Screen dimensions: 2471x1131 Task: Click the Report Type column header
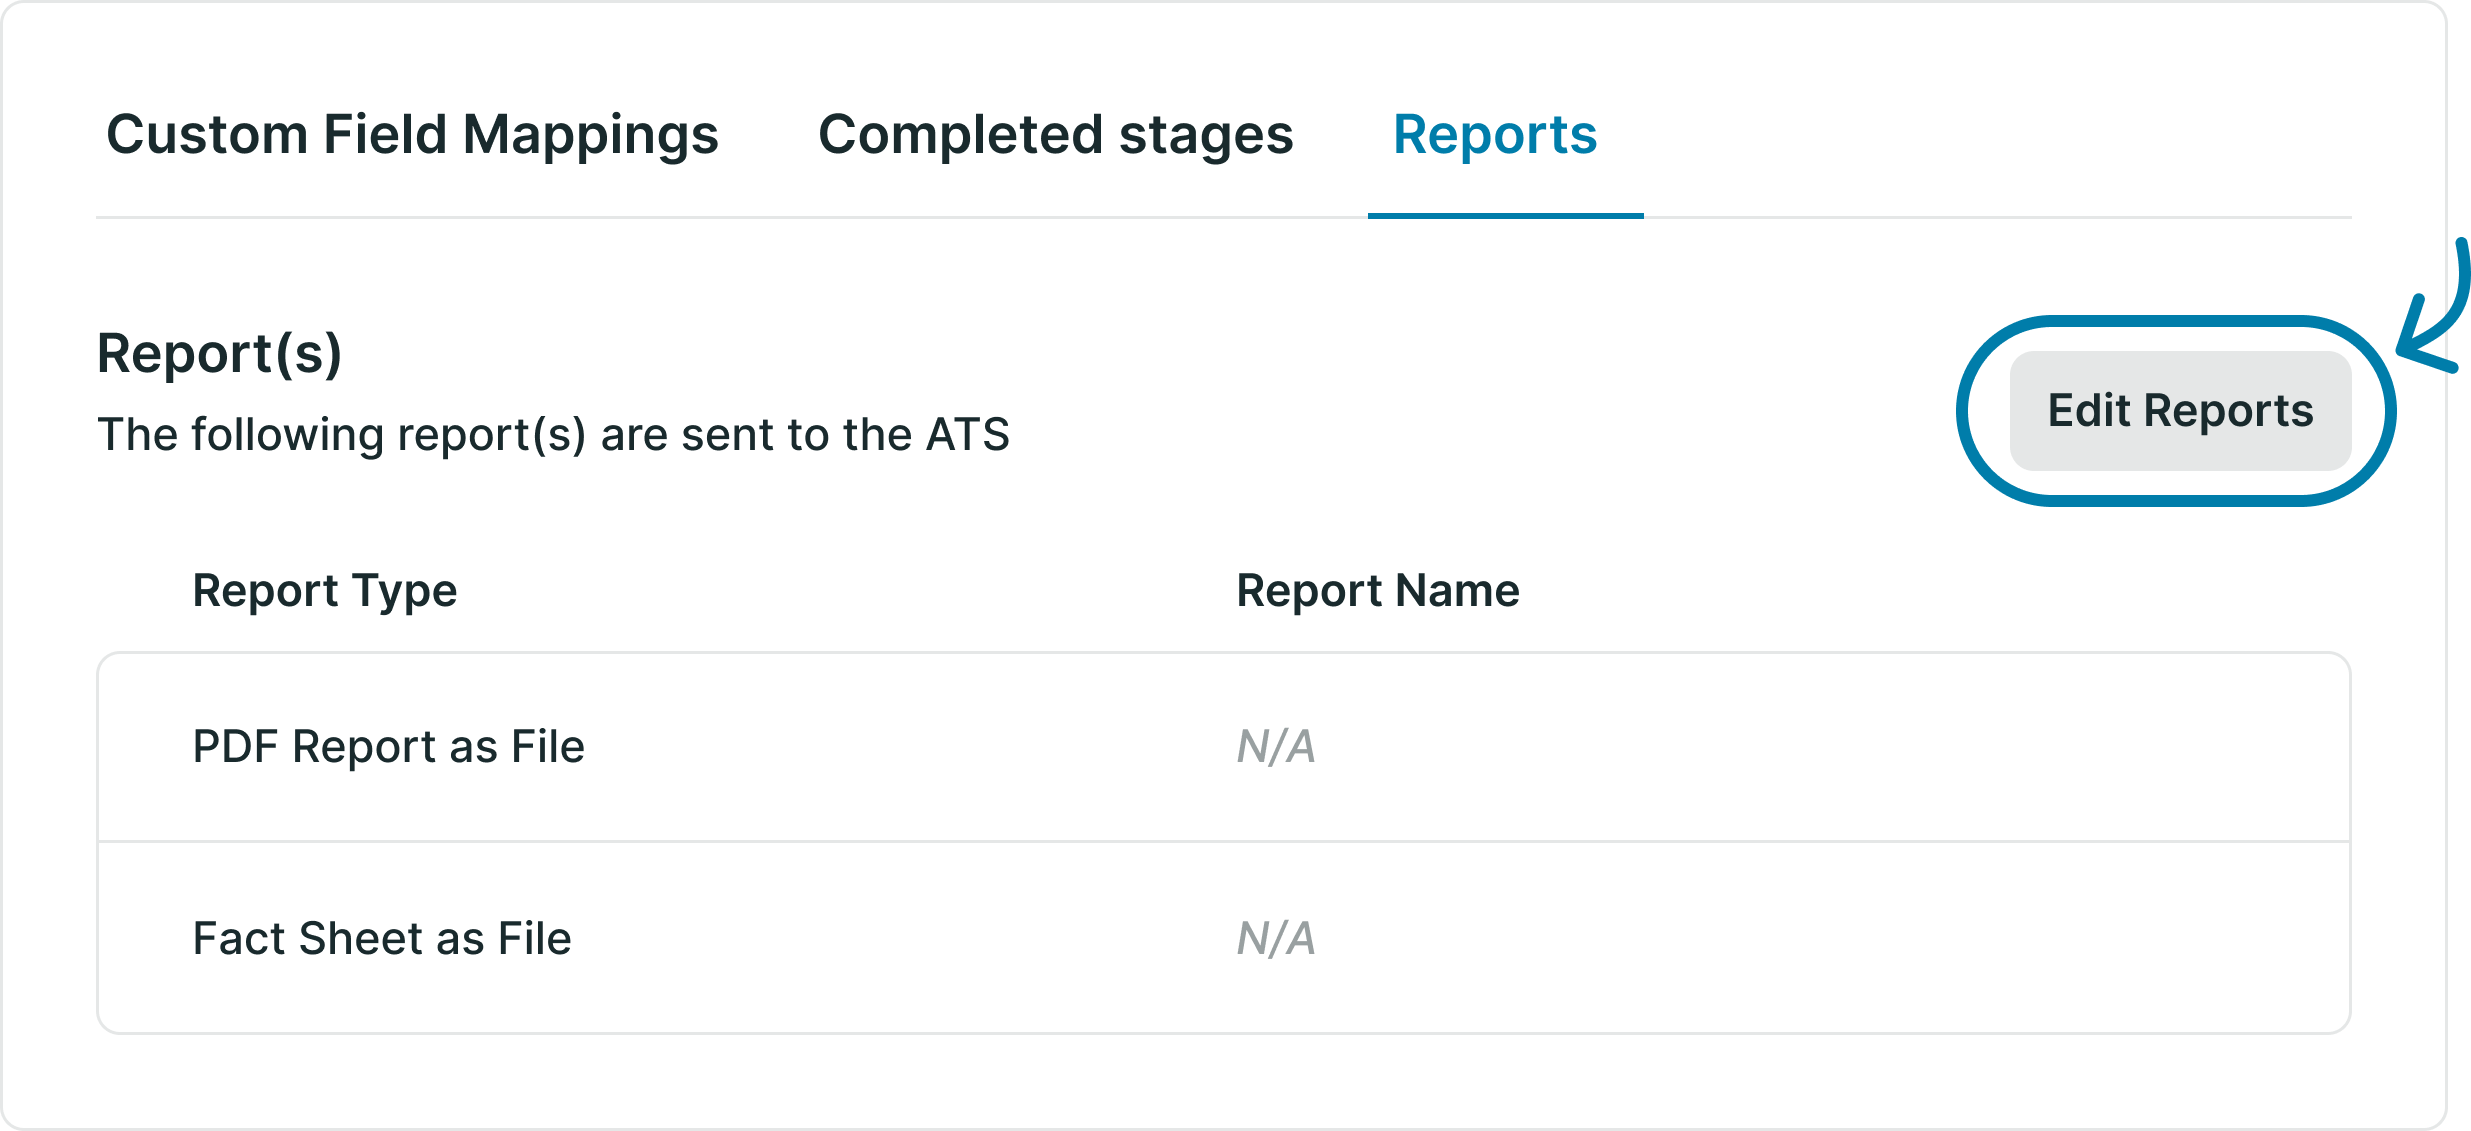coord(325,591)
